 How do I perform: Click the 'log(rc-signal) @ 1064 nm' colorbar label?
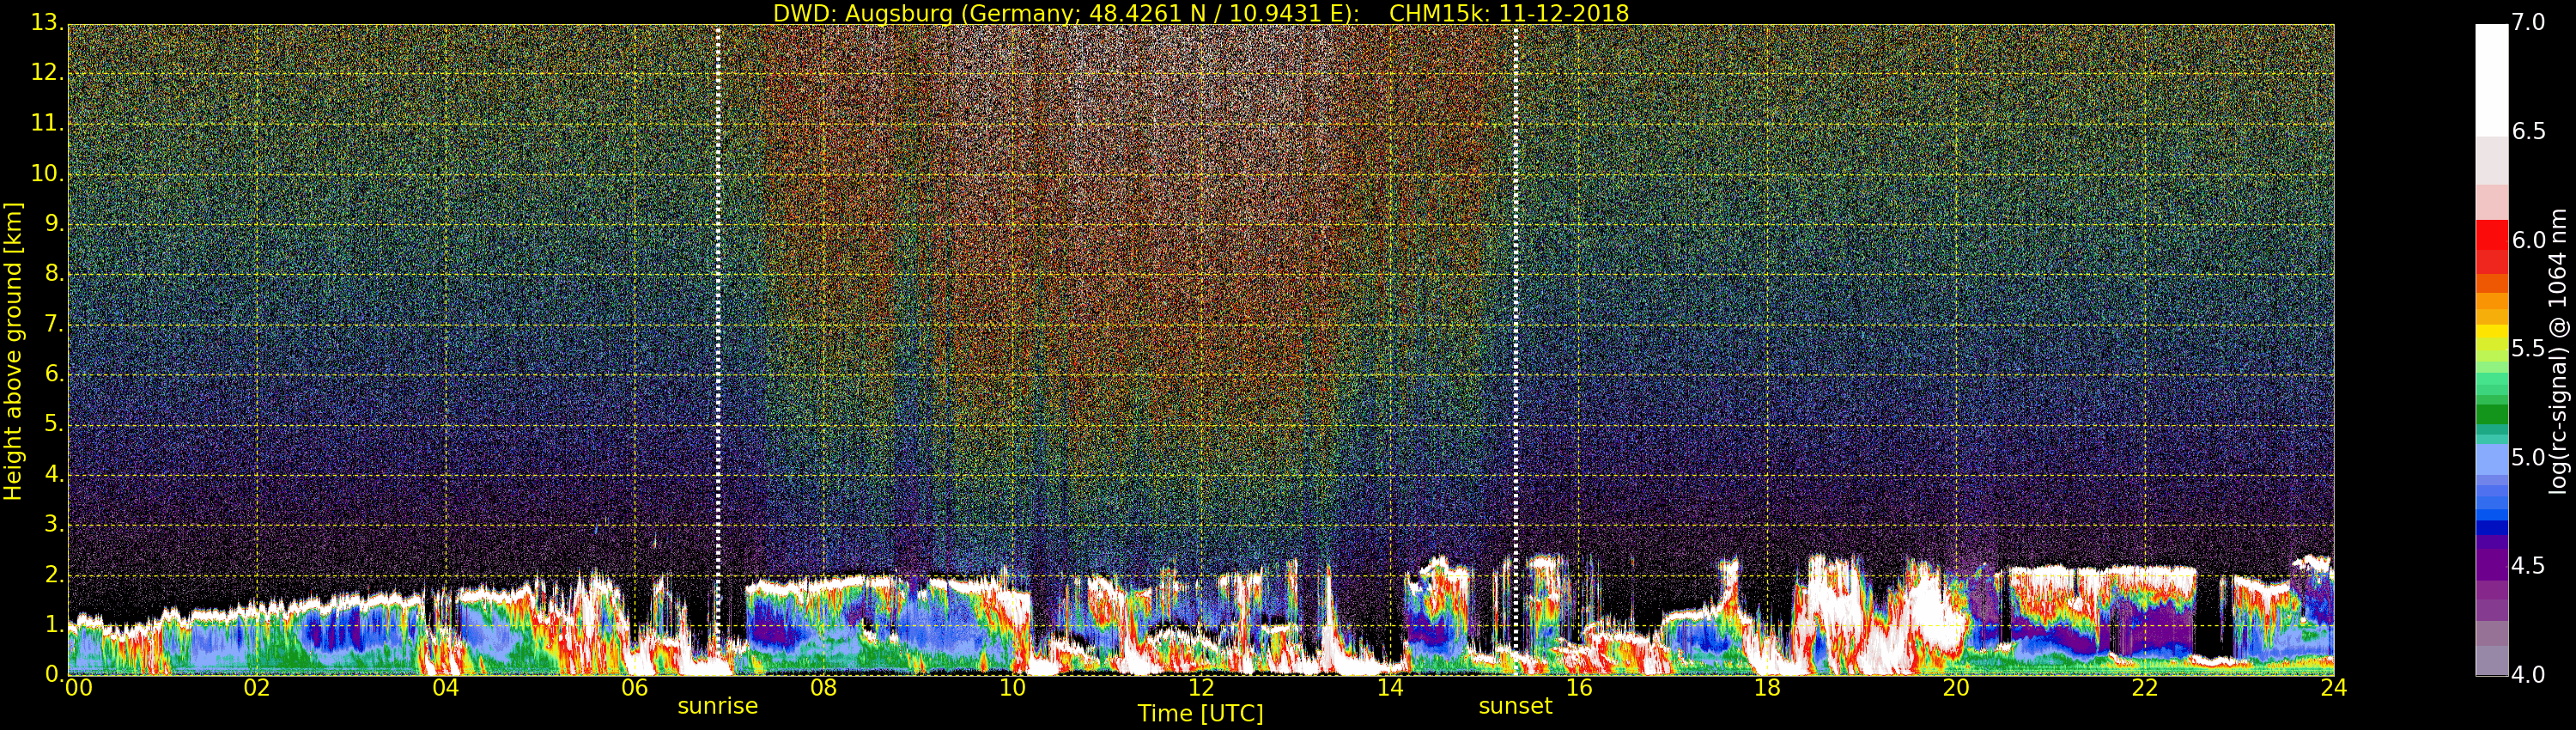[2558, 351]
